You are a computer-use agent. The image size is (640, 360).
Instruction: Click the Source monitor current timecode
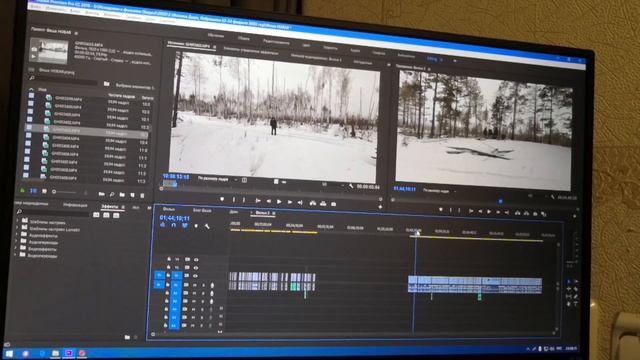coord(176,176)
